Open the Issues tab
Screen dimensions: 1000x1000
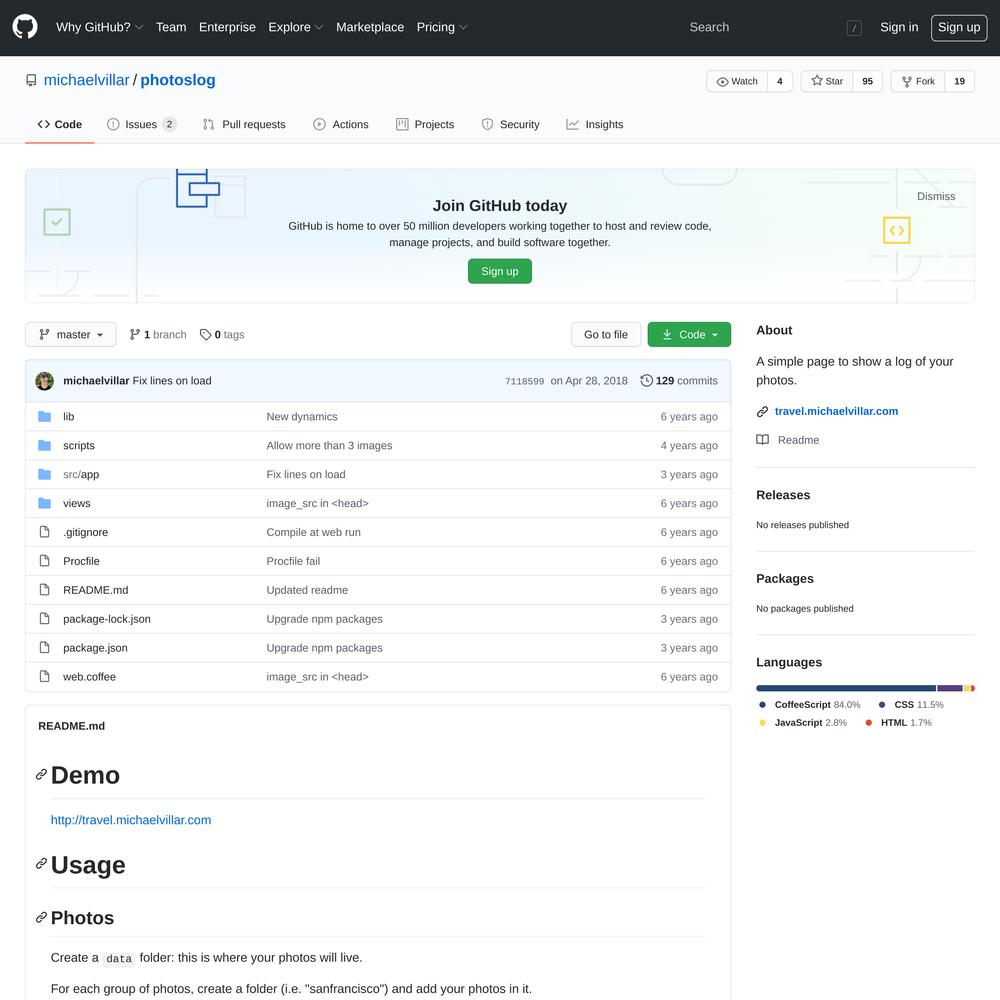pyautogui.click(x=141, y=124)
